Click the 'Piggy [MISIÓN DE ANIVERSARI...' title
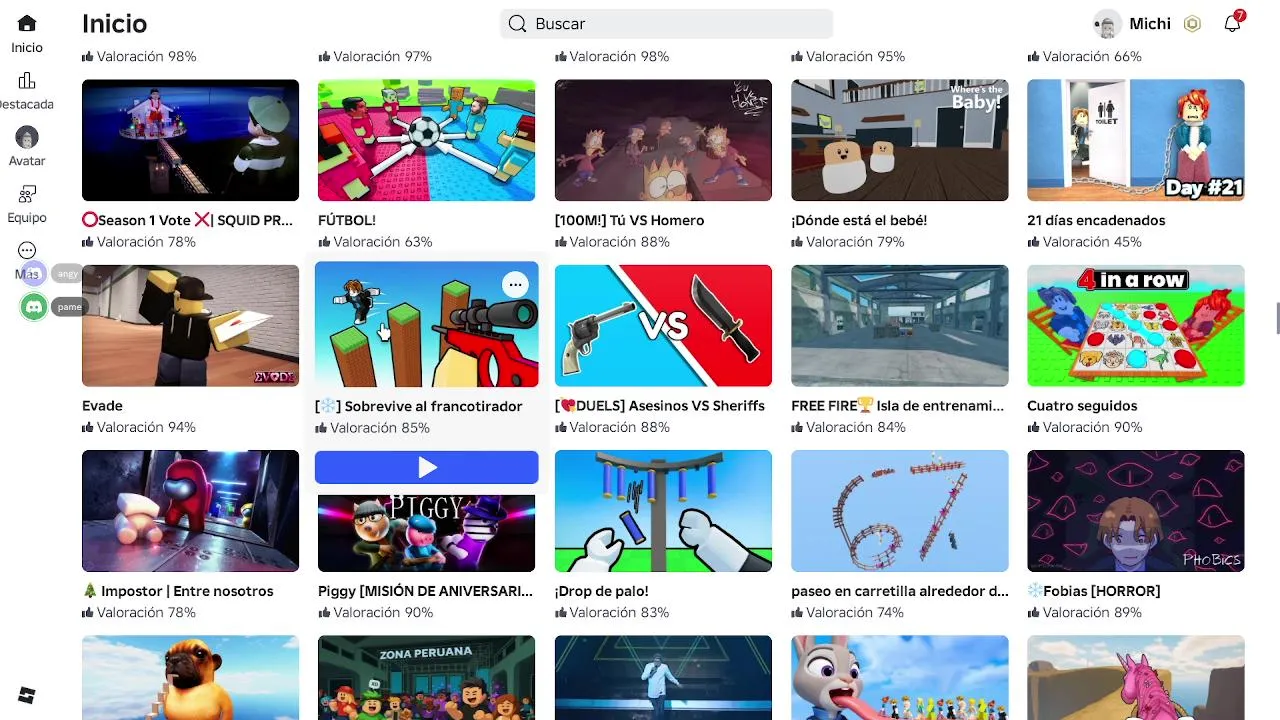Image resolution: width=1280 pixels, height=720 pixels. click(x=425, y=591)
